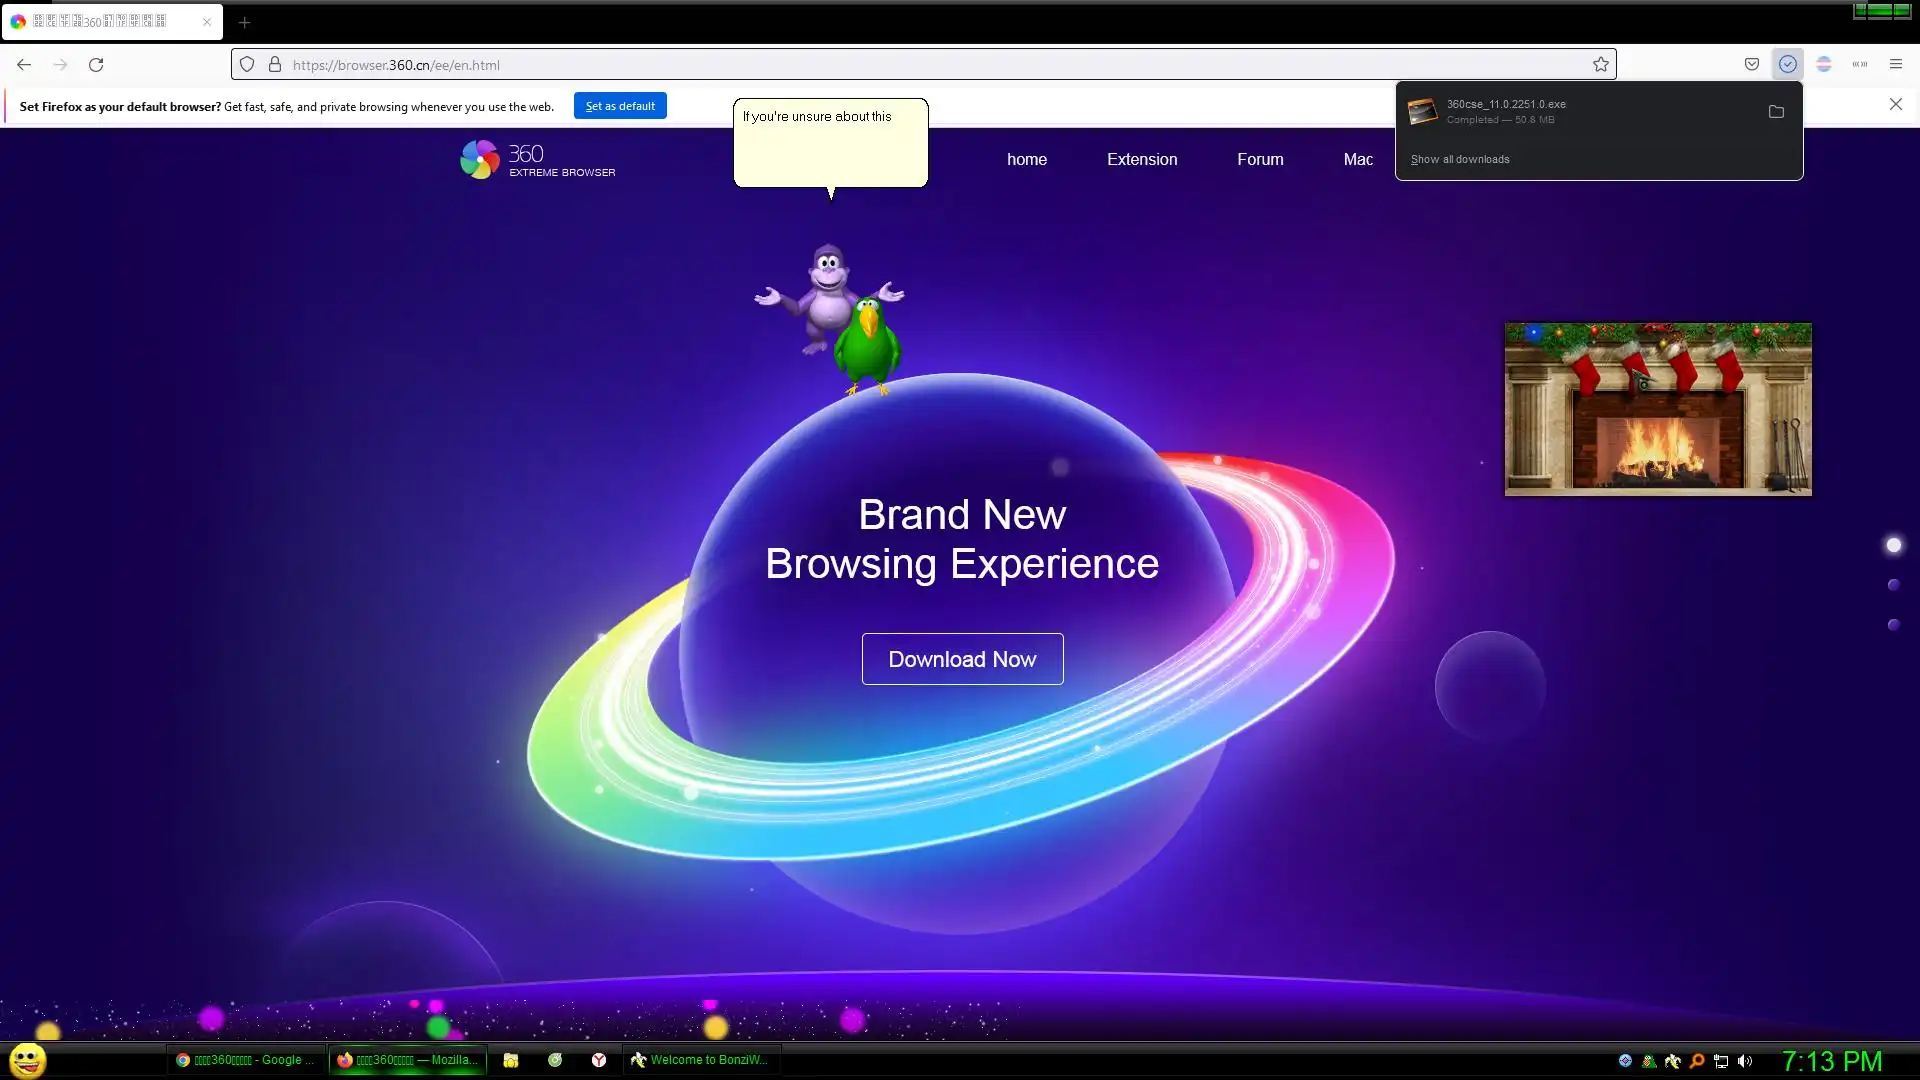Go back to the previous page
The image size is (1920, 1080).
(x=24, y=65)
